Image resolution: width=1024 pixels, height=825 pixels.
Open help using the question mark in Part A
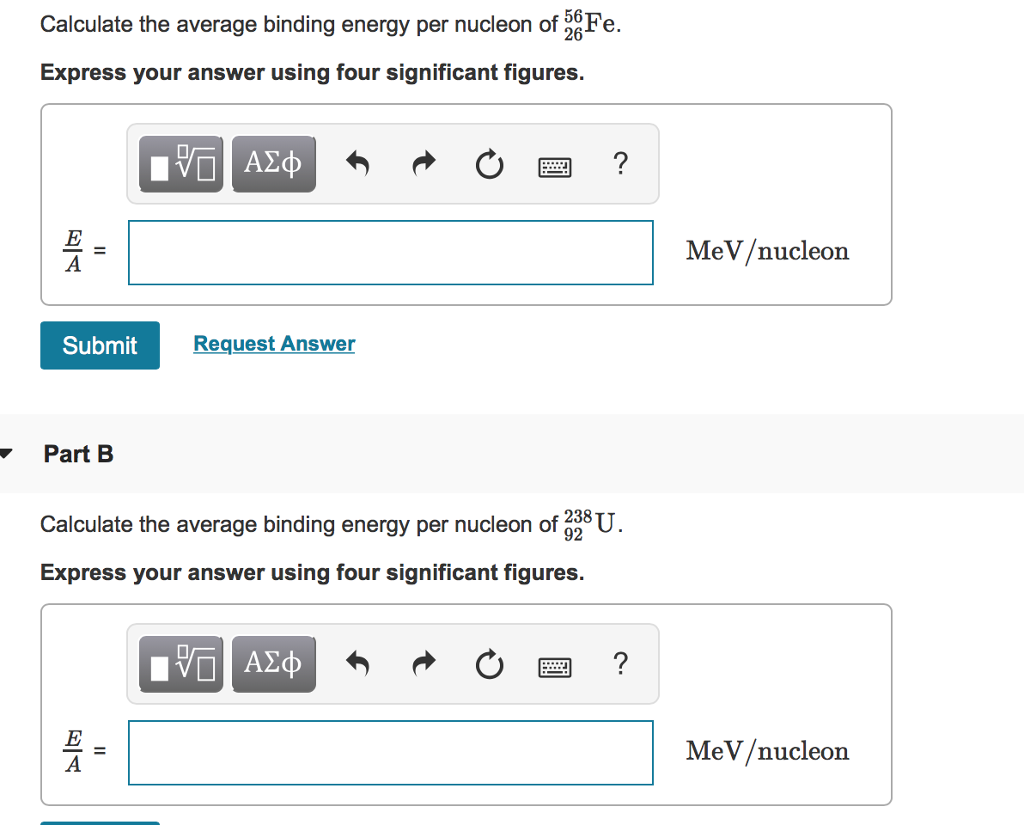point(620,163)
